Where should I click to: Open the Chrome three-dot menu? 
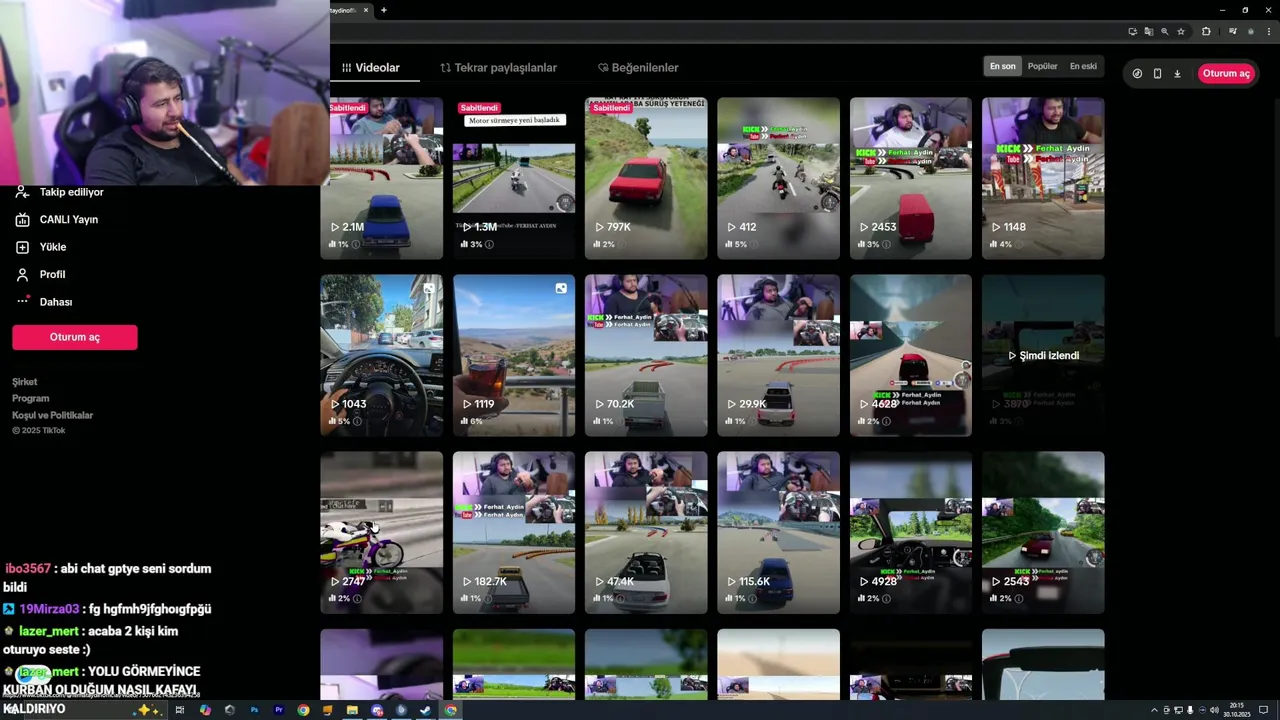point(1269,31)
